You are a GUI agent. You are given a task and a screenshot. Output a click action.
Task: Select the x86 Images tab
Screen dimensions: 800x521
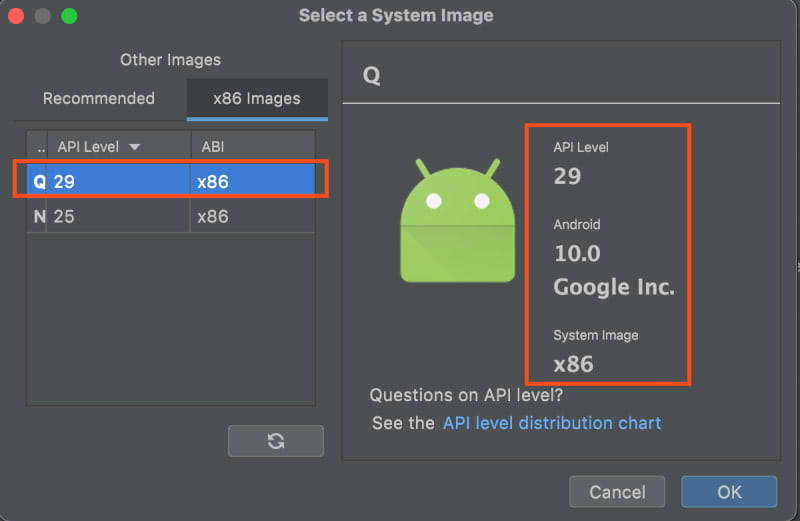257,98
